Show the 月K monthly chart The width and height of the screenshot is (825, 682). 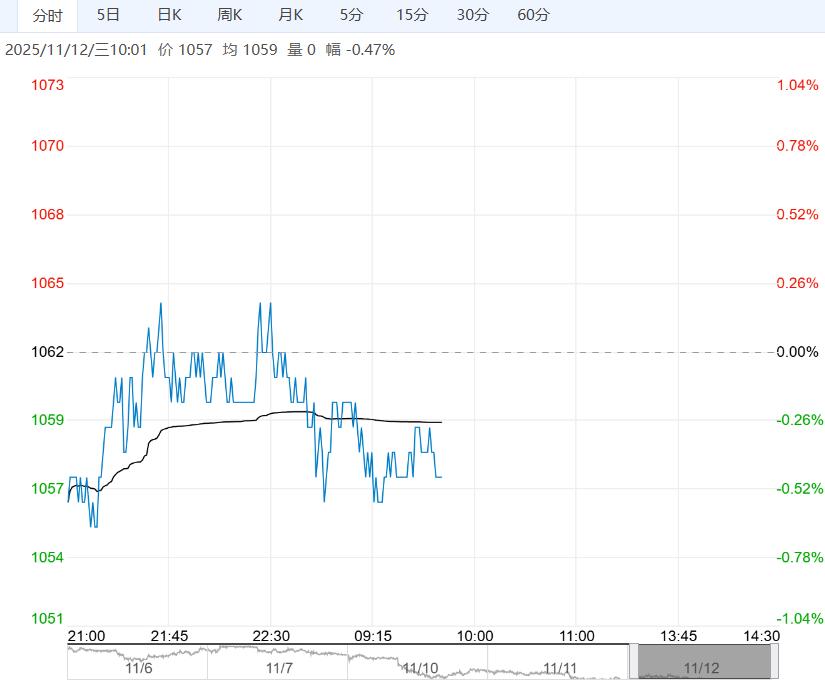tap(291, 15)
